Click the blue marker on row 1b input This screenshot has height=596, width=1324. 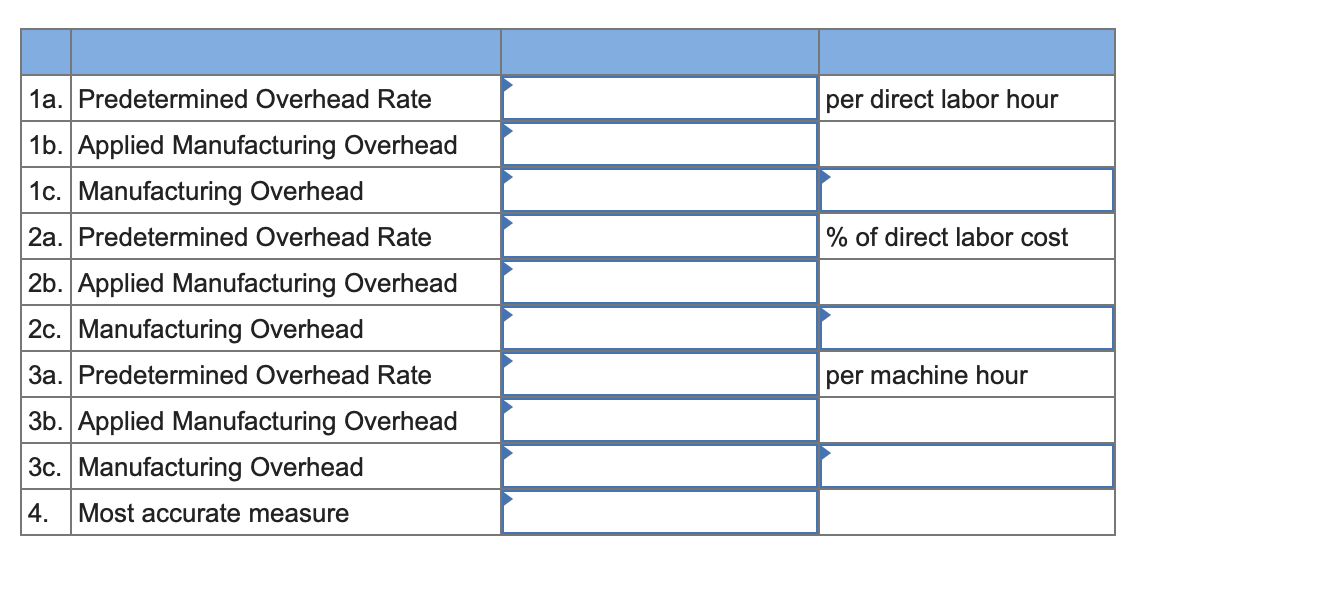(508, 128)
